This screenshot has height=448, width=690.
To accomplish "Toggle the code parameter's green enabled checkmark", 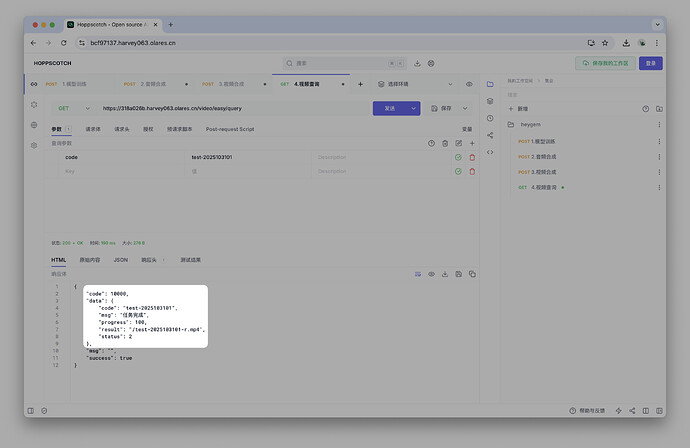I will [x=458, y=157].
